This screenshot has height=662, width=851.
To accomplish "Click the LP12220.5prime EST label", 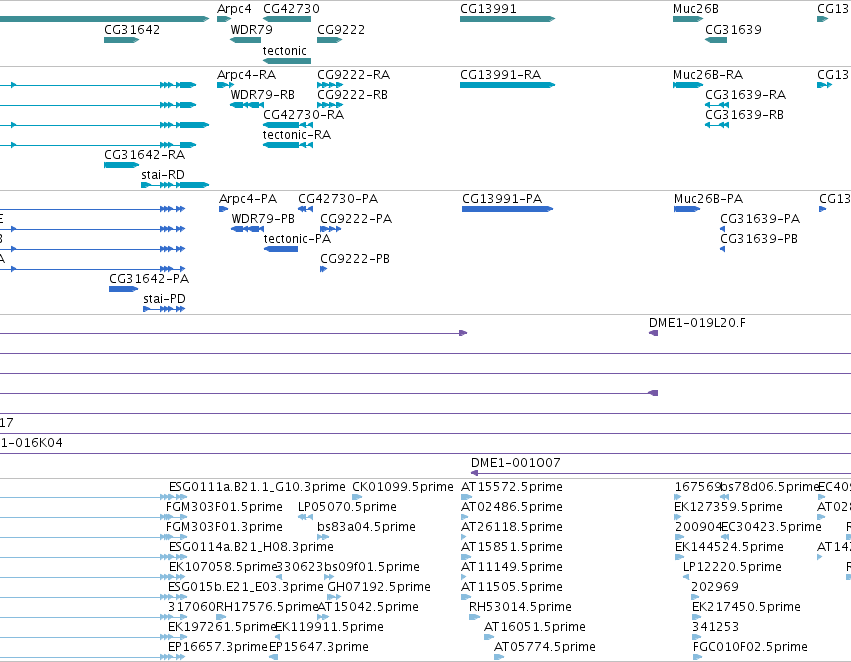I will (x=732, y=568).
